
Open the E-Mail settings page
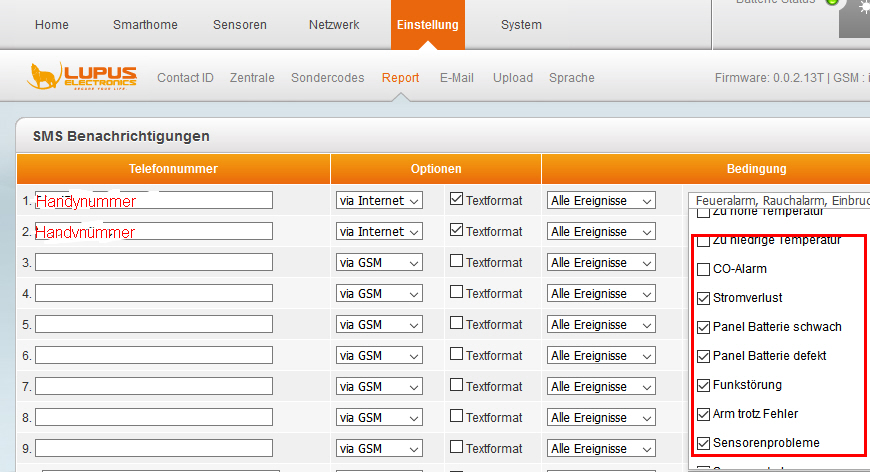[456, 78]
